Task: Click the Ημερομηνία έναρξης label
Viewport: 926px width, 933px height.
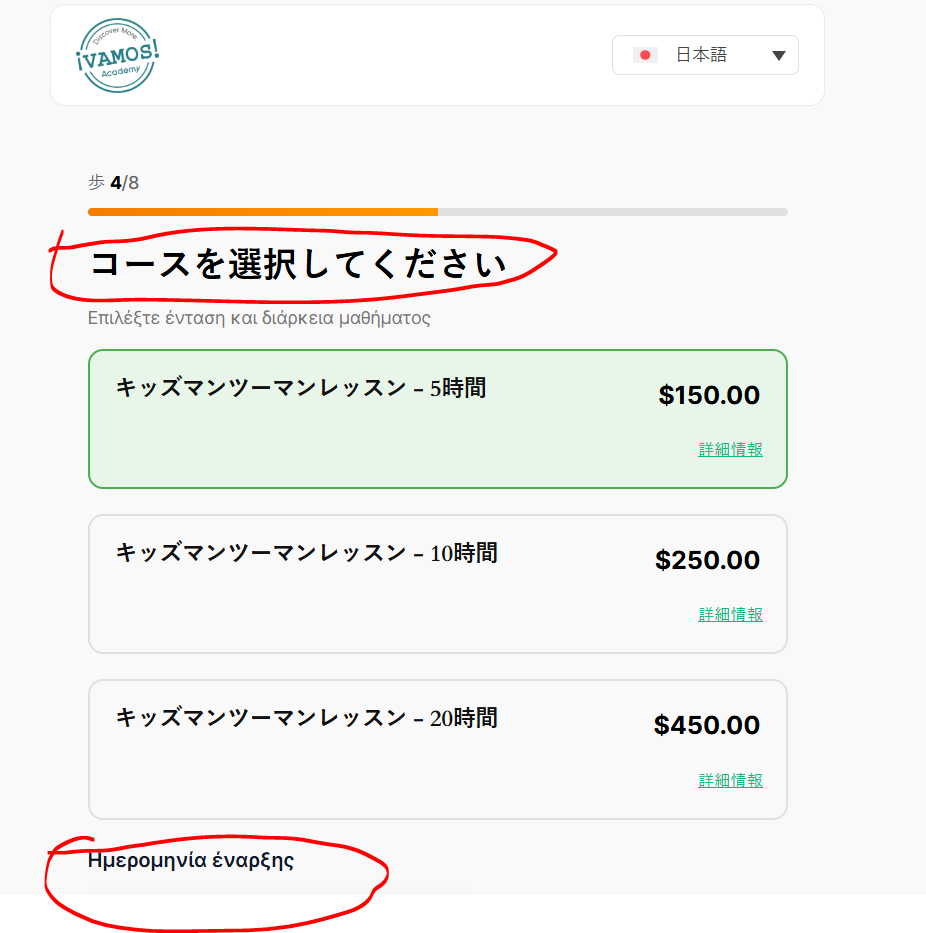Action: point(191,860)
